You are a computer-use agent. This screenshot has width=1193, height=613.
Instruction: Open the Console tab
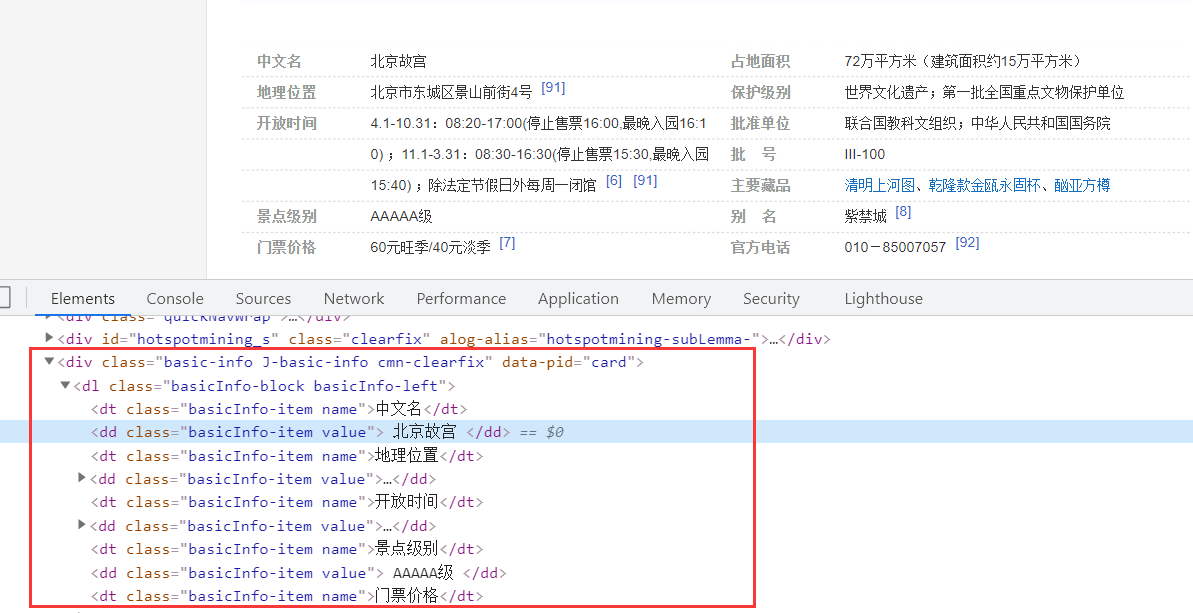point(175,299)
